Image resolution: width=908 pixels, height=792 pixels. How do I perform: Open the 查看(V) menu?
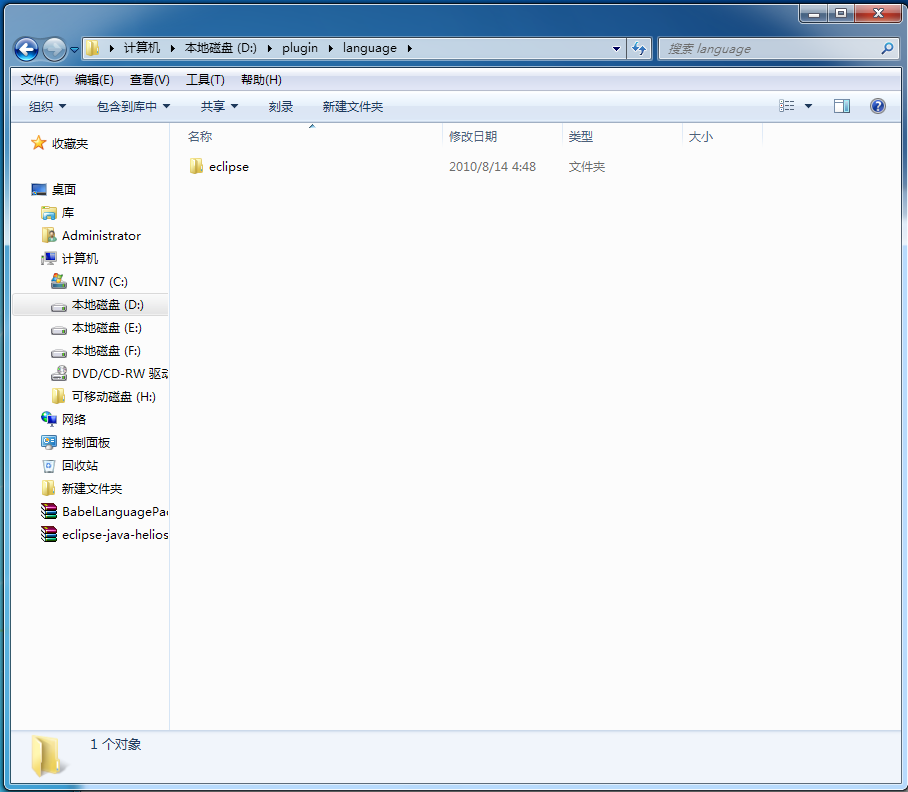tap(149, 80)
